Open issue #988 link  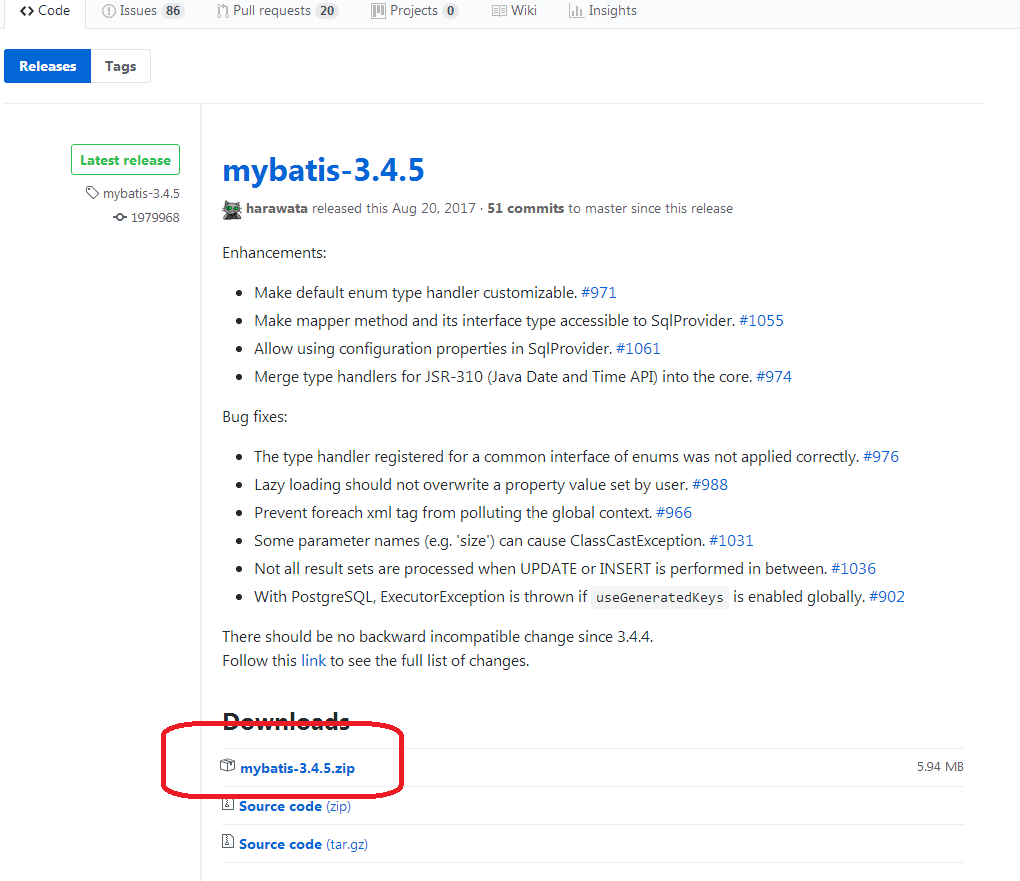[x=710, y=485]
